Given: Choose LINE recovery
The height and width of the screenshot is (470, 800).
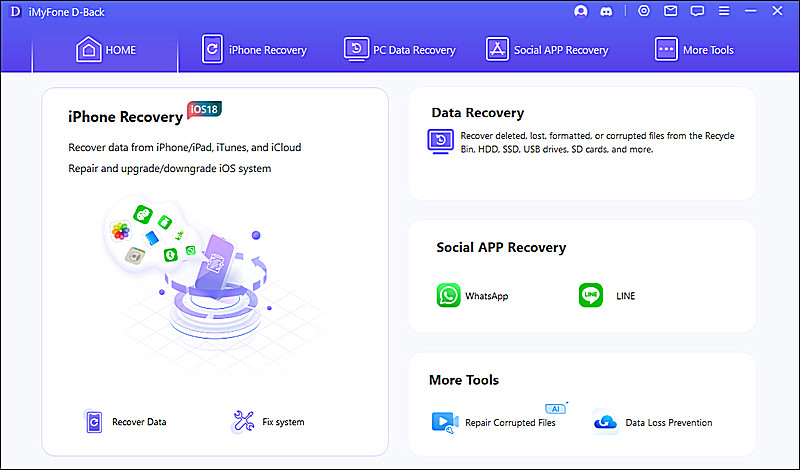Looking at the screenshot, I should [x=607, y=295].
